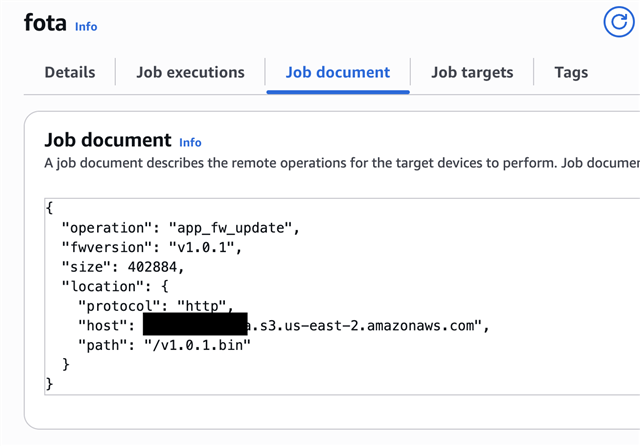
Task: Click the Info link beside Job document heading
Action: [190, 142]
